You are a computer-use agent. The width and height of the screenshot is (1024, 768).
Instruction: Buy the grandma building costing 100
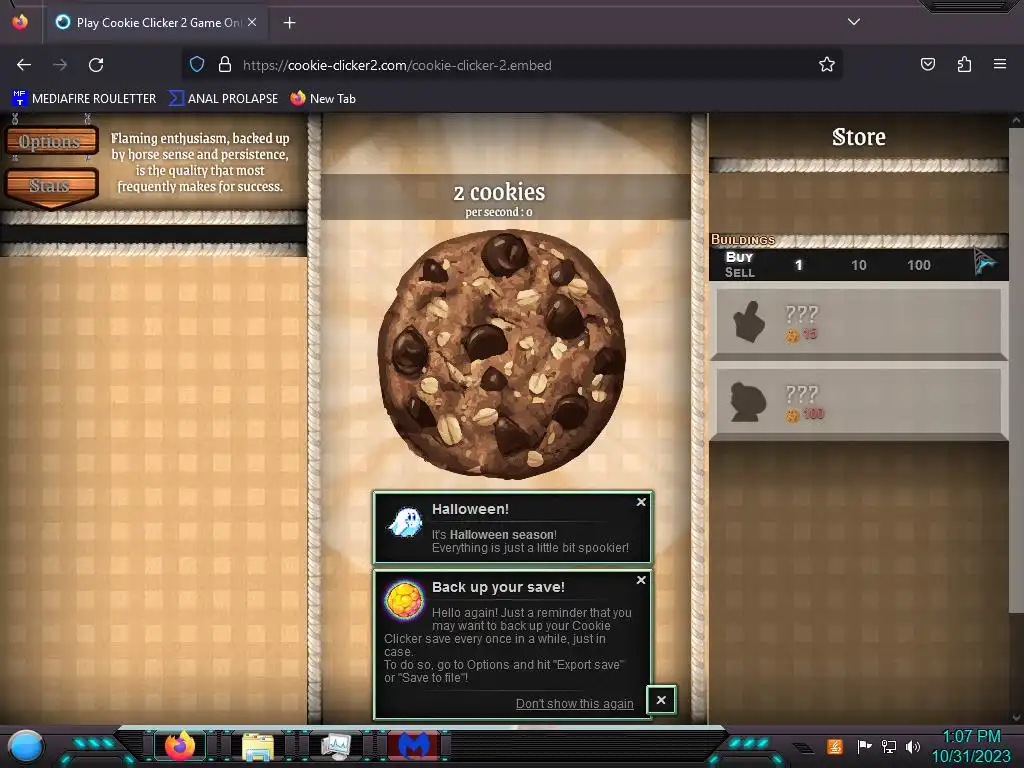[859, 403]
